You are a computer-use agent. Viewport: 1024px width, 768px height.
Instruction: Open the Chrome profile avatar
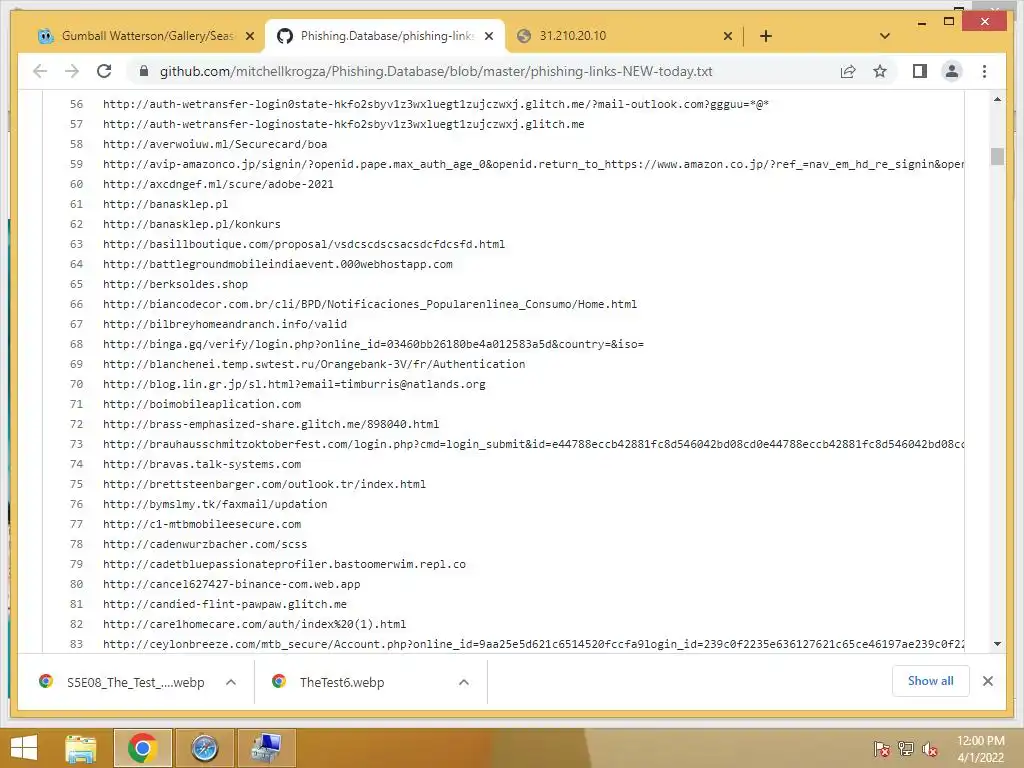tap(952, 71)
